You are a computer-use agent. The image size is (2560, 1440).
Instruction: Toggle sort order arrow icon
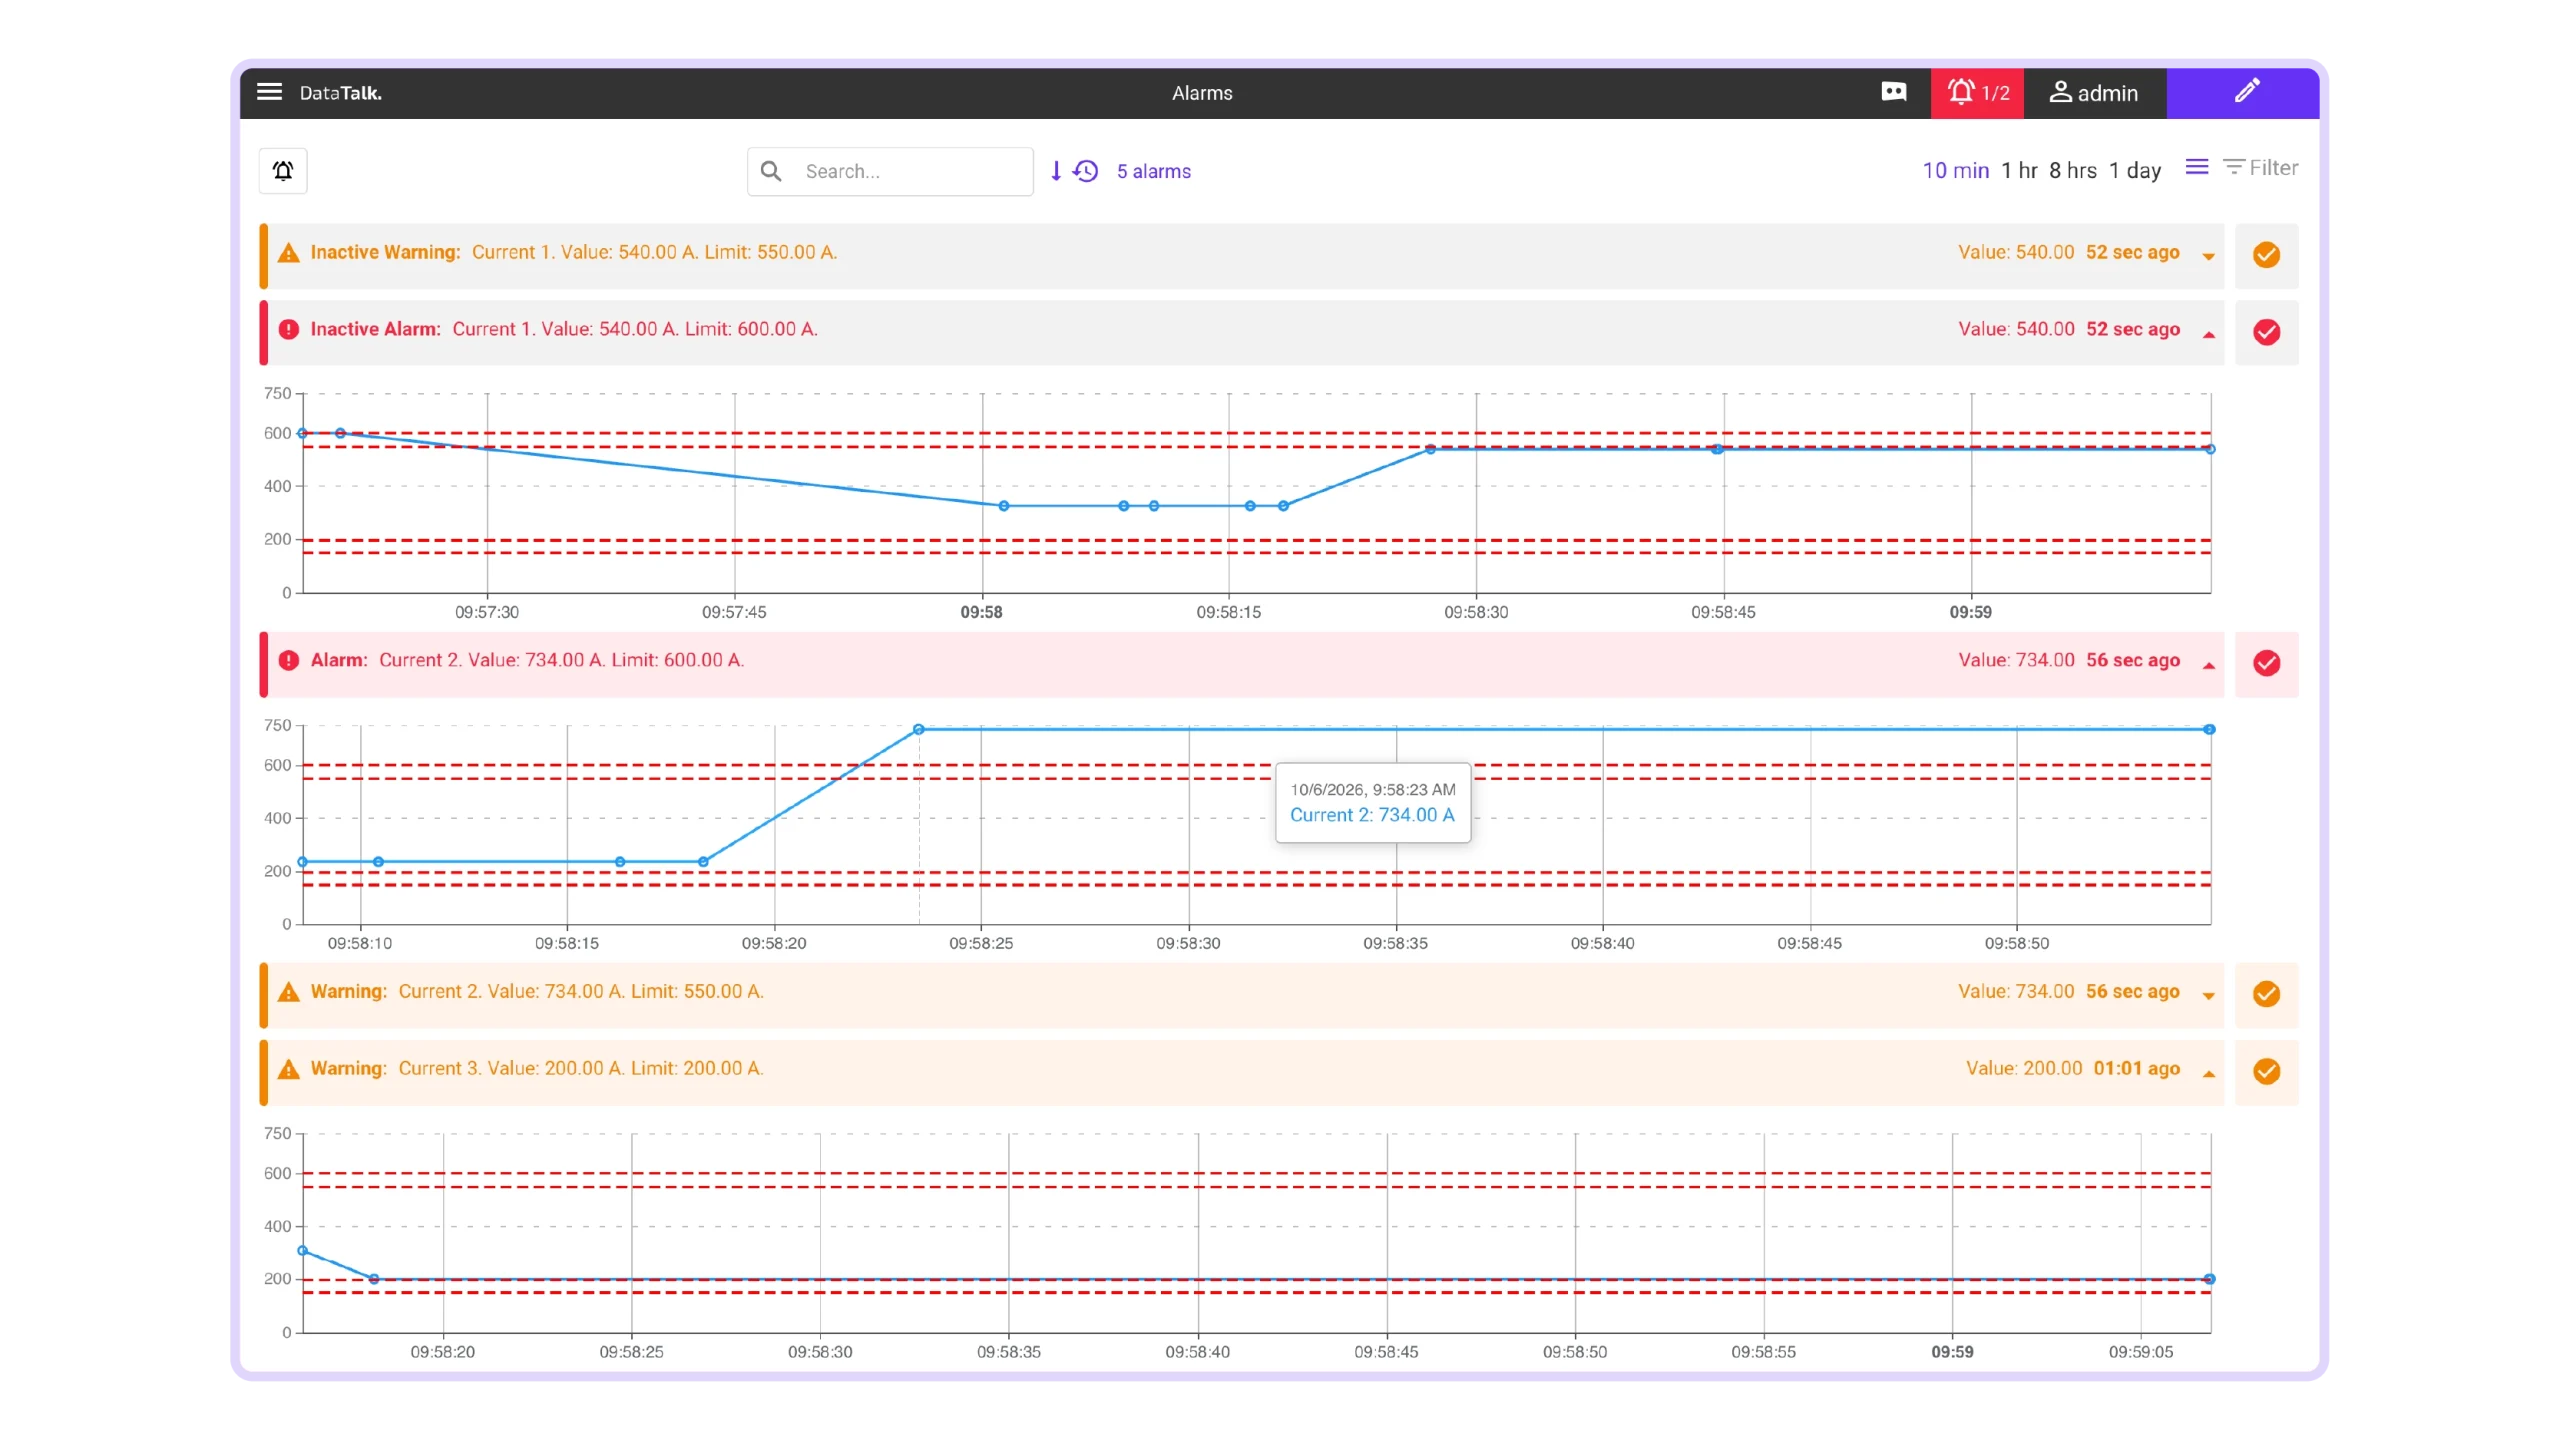pos(1056,171)
